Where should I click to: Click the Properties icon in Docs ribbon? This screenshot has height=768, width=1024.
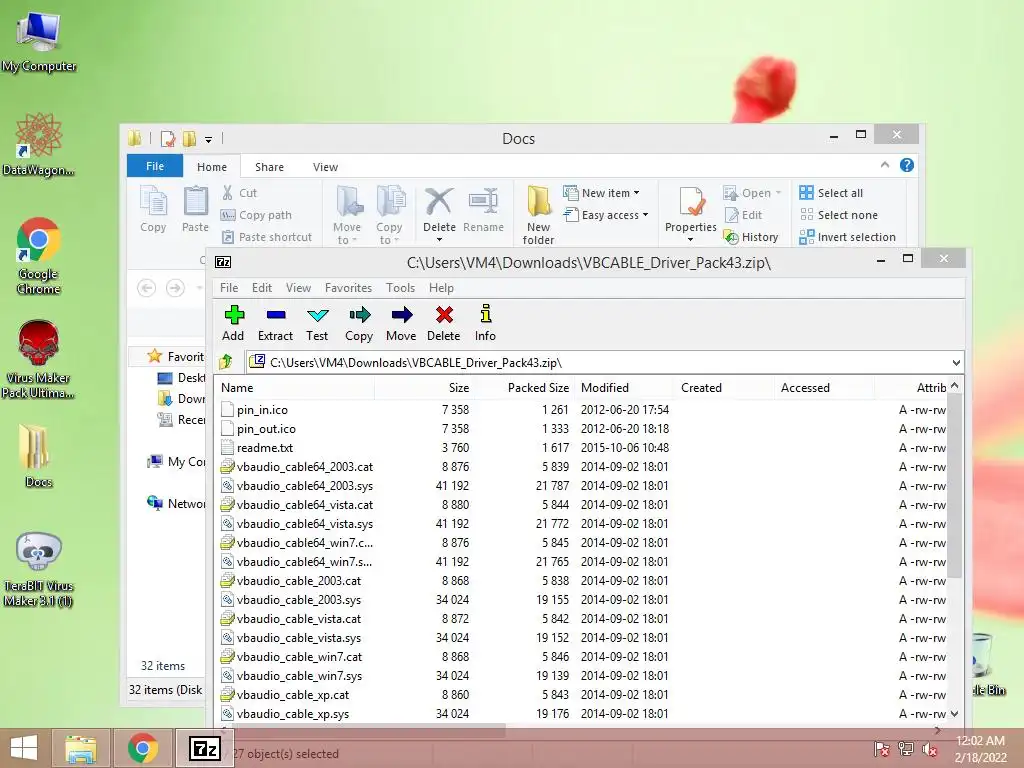[691, 203]
